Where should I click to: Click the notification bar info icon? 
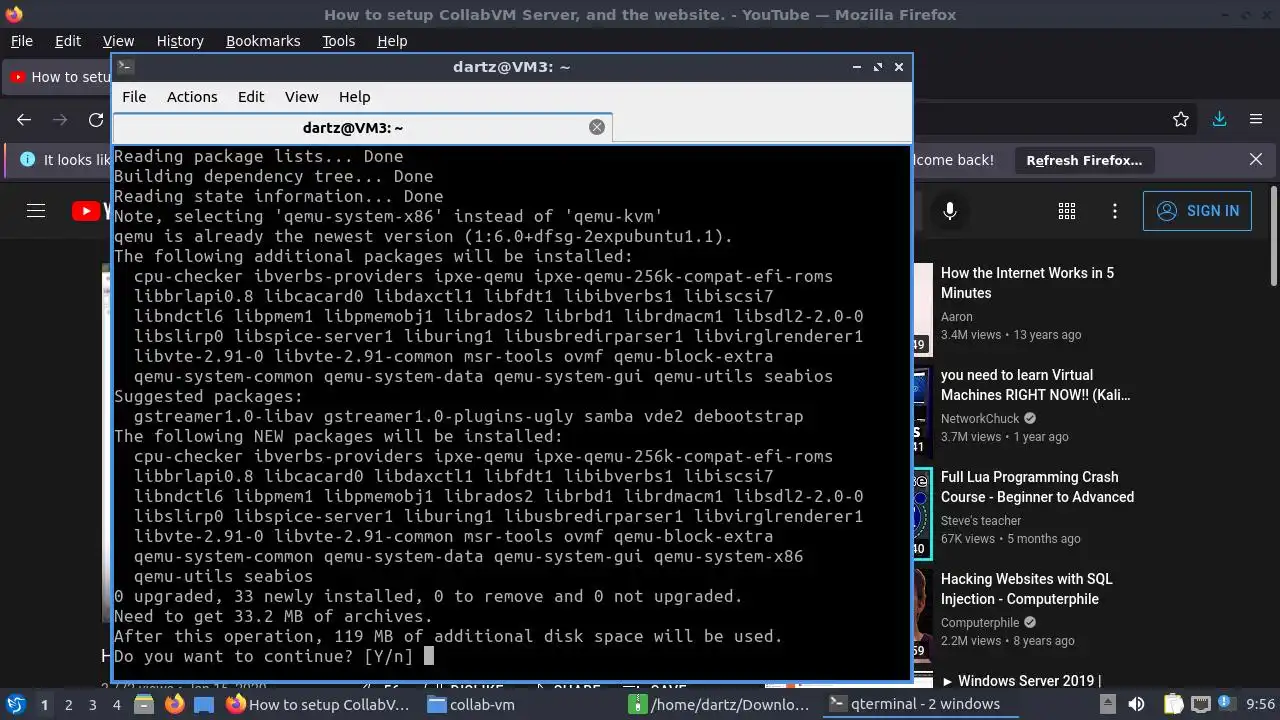coord(27,160)
